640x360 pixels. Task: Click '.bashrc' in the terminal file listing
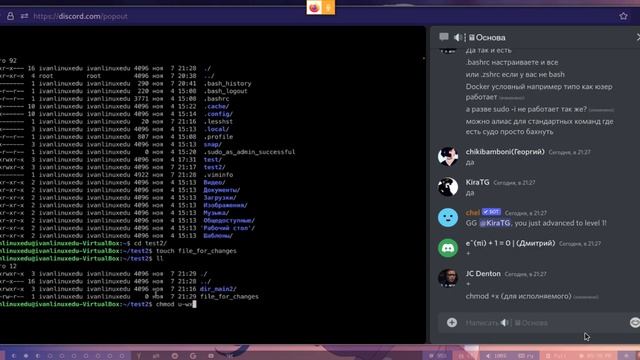(216, 99)
